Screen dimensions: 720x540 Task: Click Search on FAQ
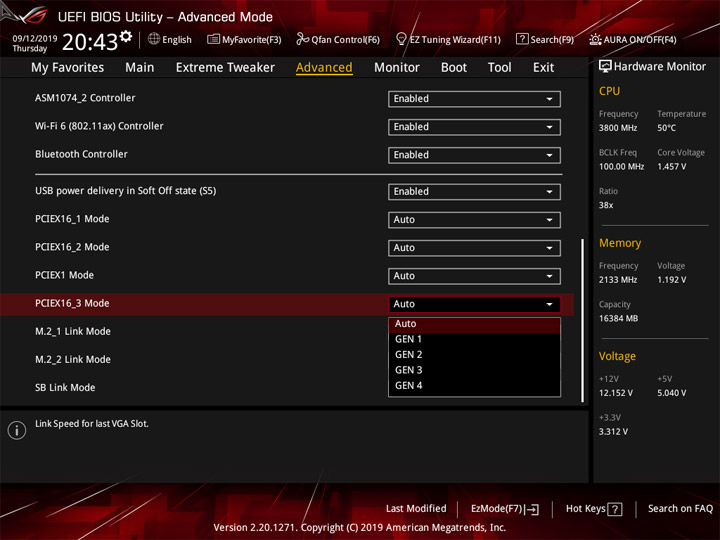tap(681, 509)
